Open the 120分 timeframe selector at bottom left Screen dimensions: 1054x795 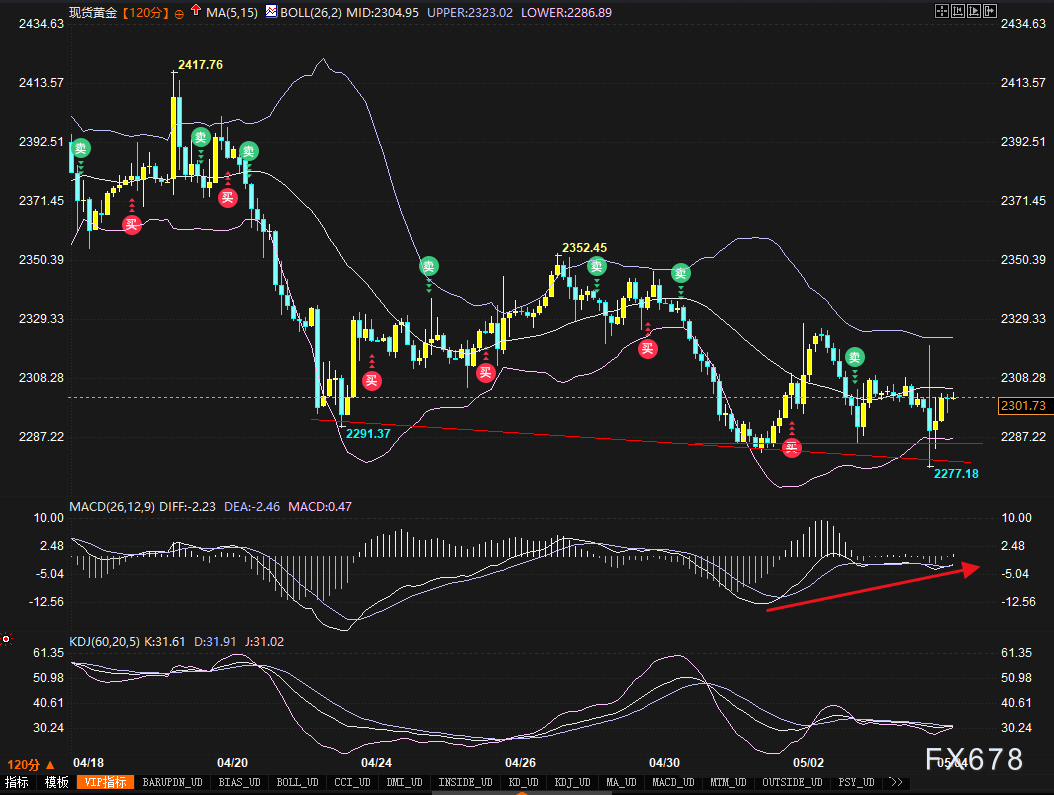coord(31,764)
